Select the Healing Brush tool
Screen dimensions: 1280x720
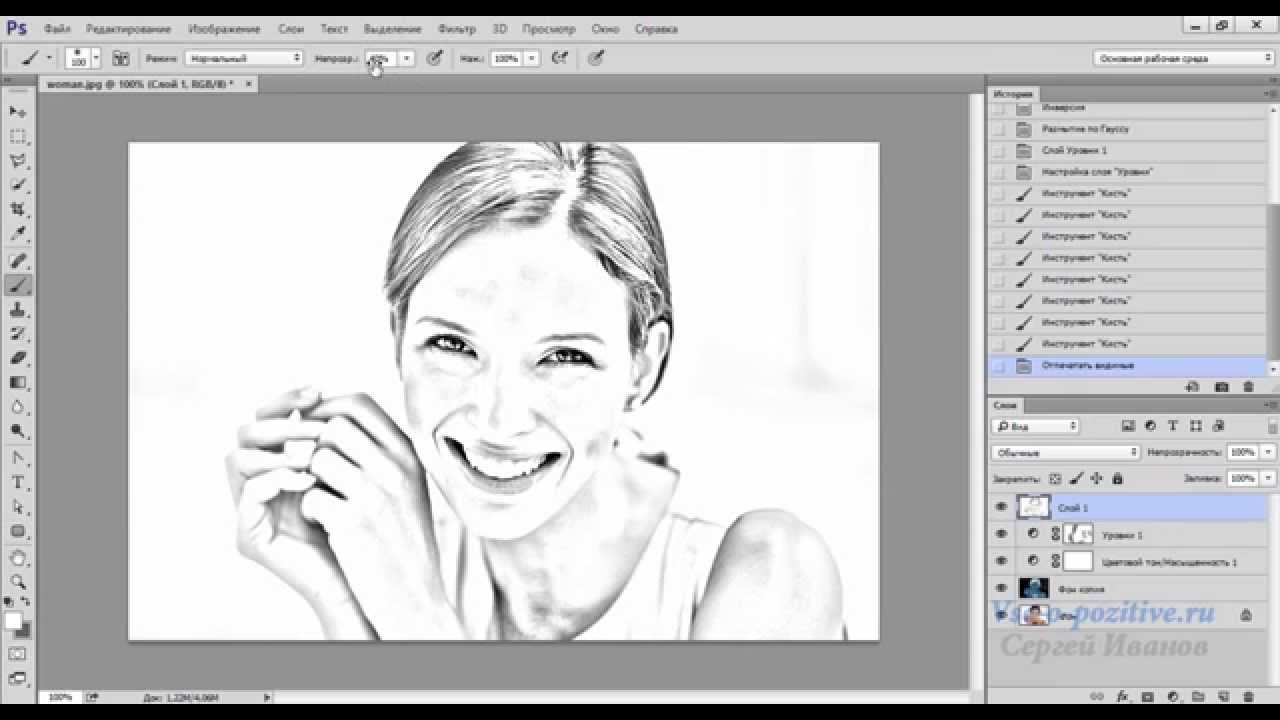click(18, 261)
